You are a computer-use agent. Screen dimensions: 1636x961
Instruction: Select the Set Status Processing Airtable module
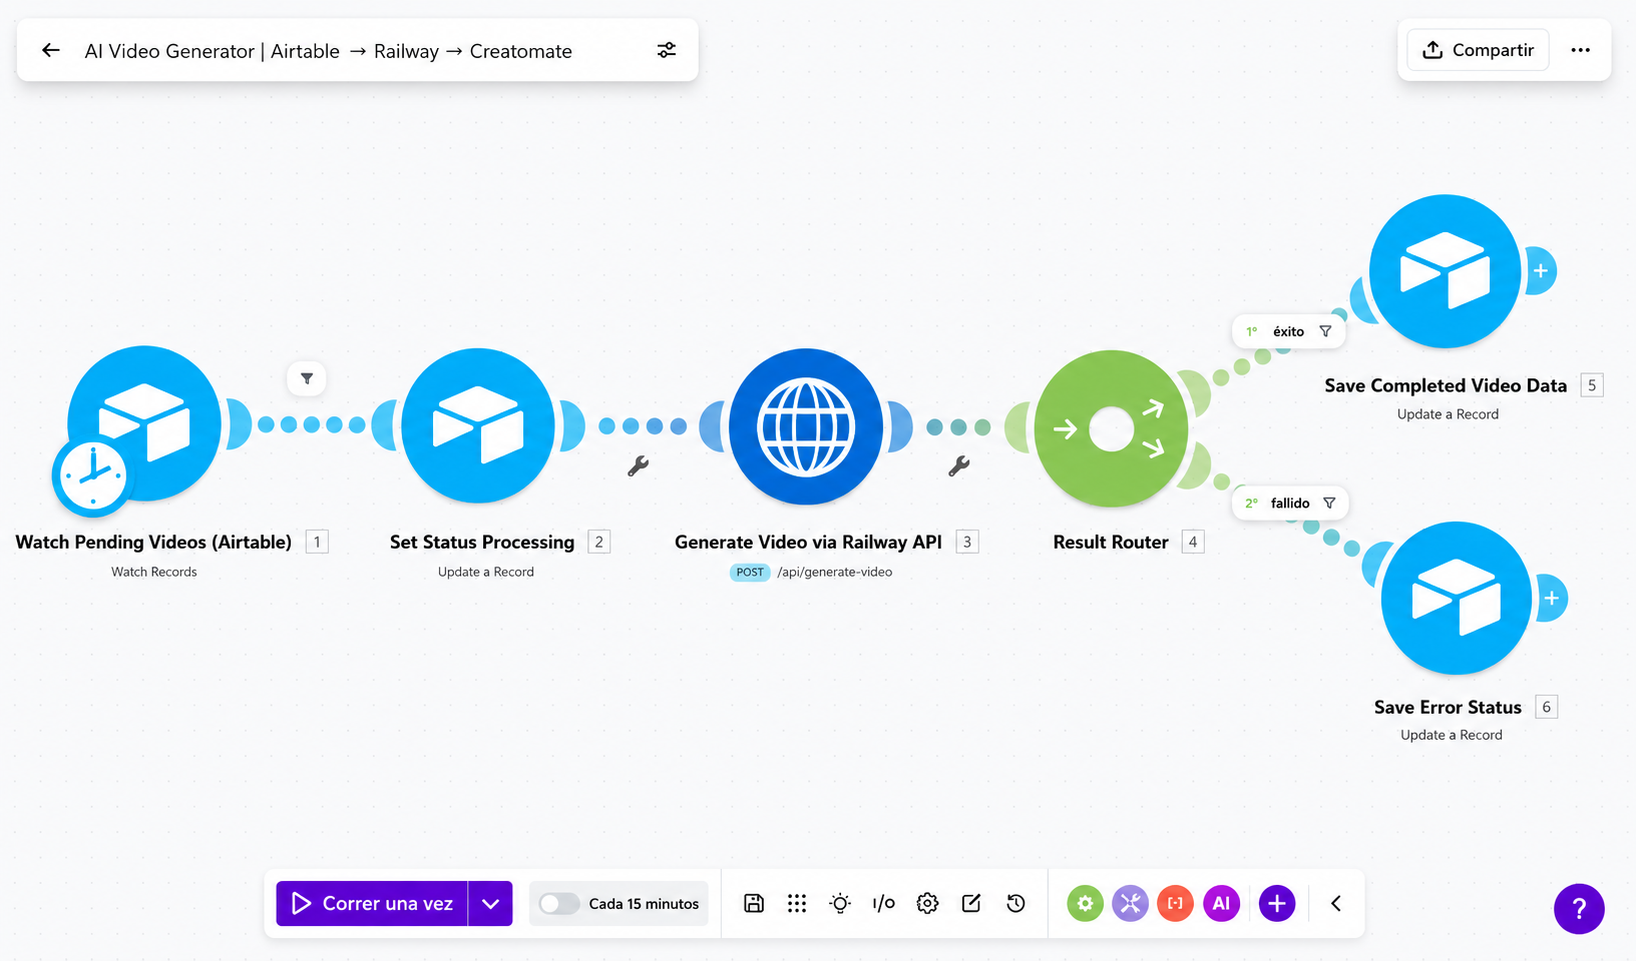click(x=478, y=425)
